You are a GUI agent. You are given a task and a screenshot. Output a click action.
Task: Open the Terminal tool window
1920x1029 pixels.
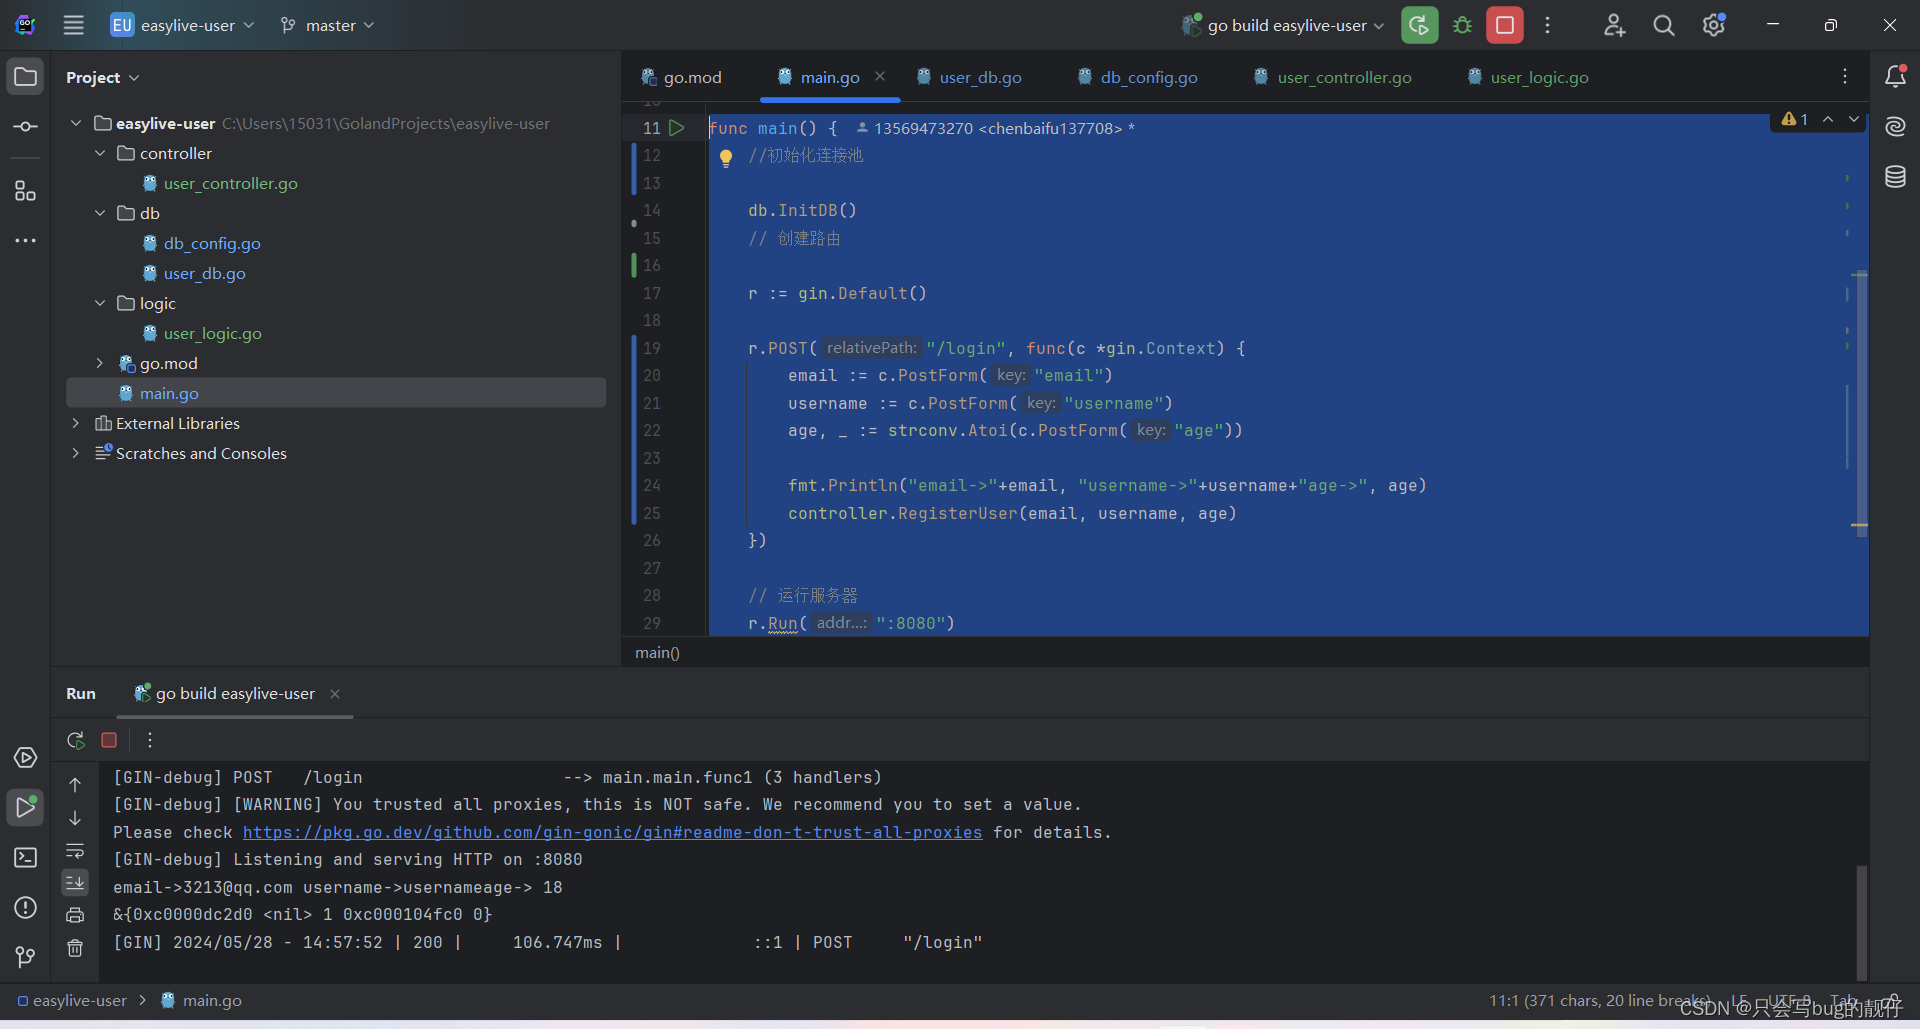click(x=25, y=858)
